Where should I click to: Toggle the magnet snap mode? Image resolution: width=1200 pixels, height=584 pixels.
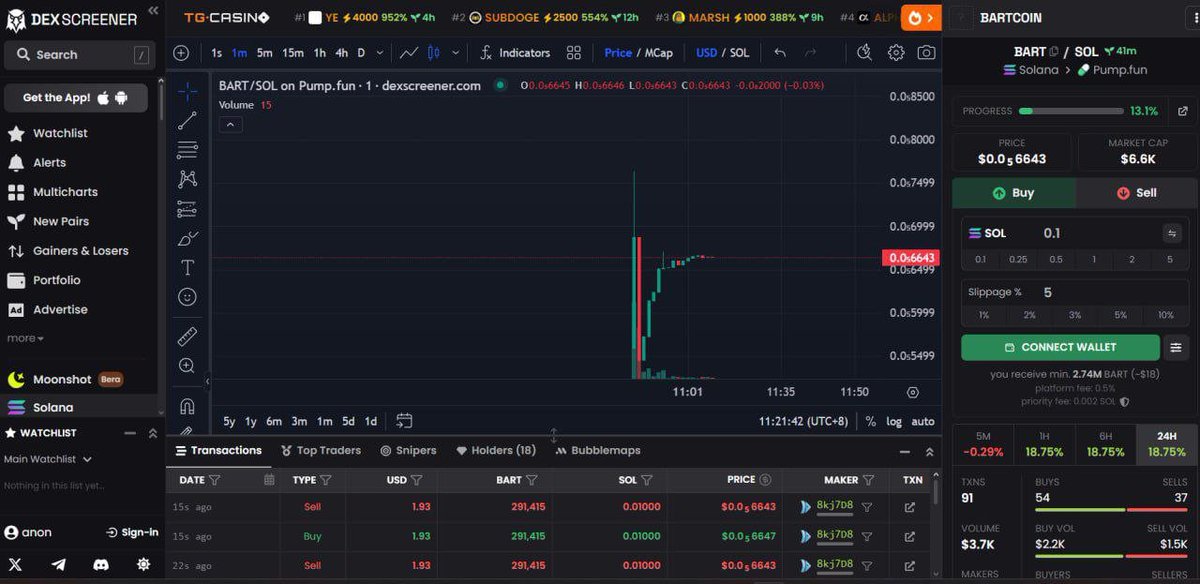187,406
